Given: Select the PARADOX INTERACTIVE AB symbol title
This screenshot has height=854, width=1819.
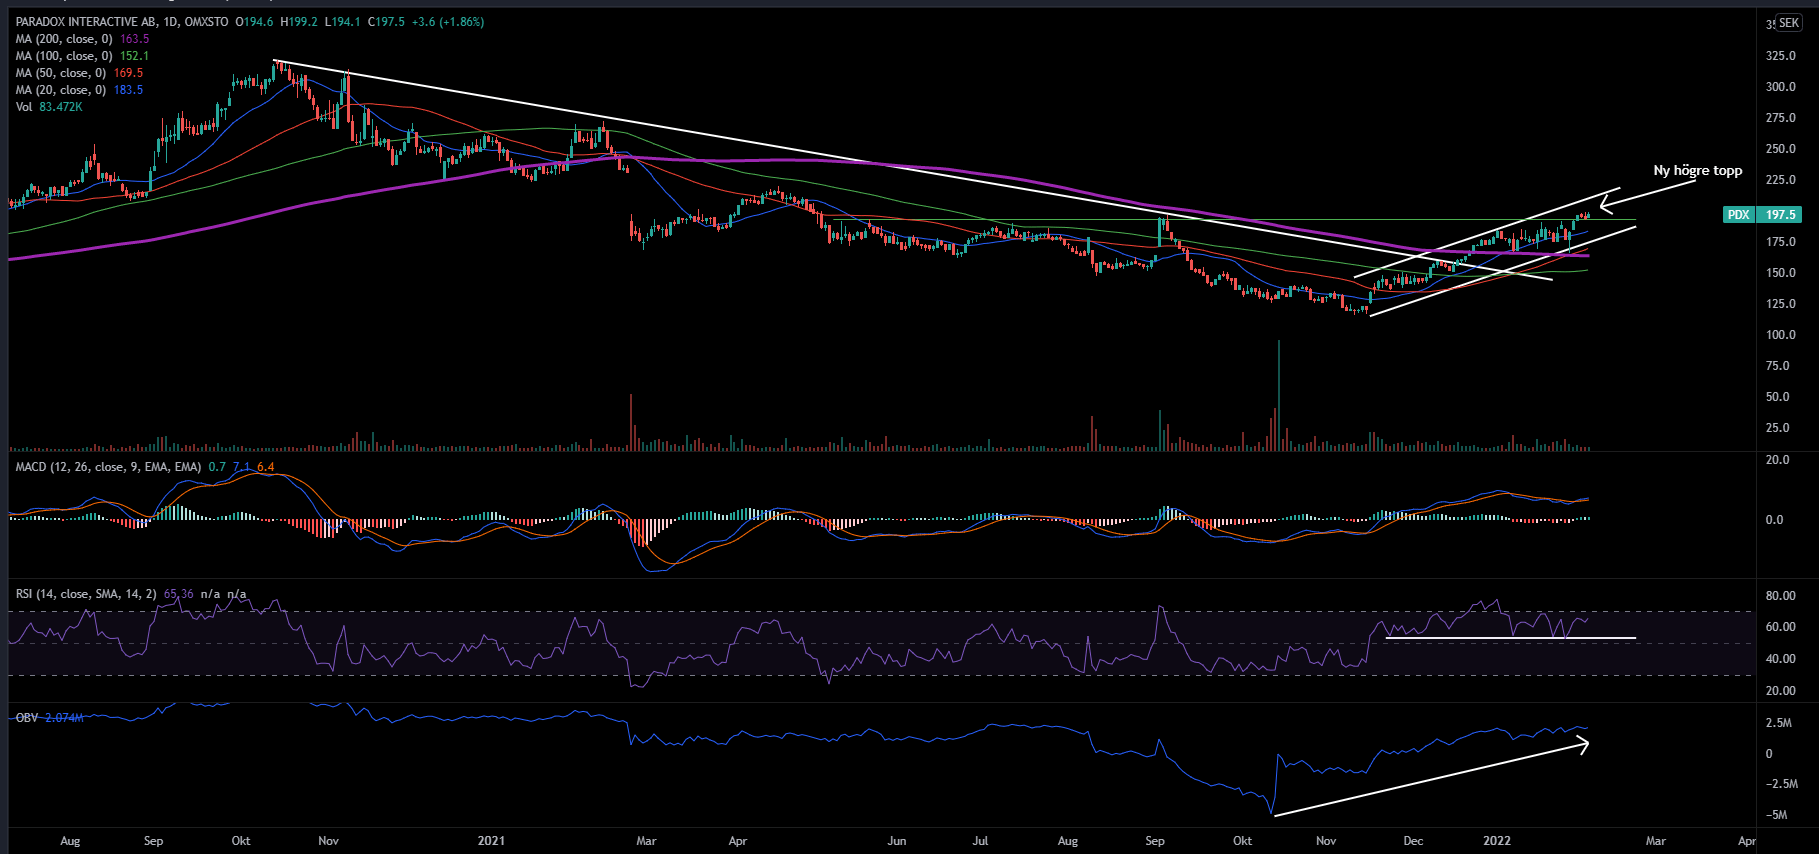Looking at the screenshot, I should click(93, 22).
